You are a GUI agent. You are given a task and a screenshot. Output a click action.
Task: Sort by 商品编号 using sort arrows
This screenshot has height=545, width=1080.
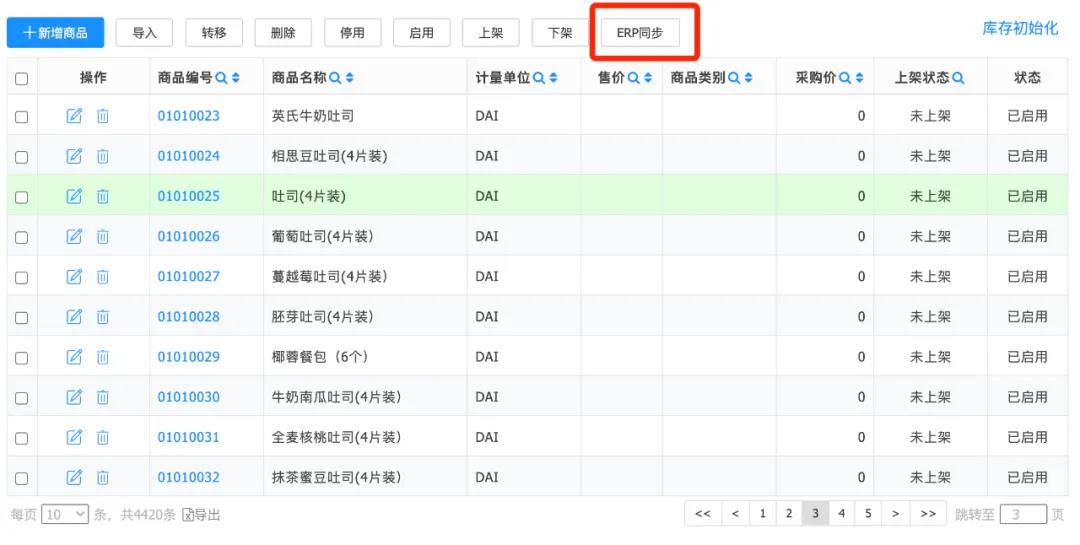click(236, 78)
